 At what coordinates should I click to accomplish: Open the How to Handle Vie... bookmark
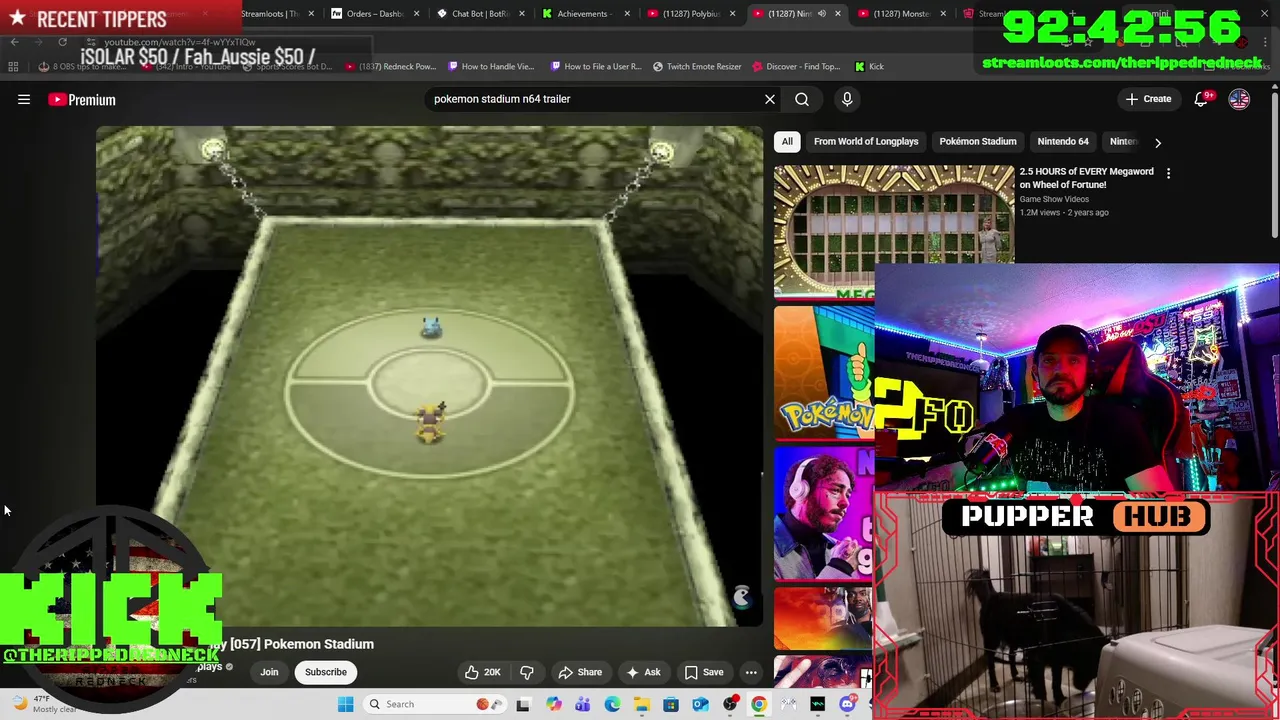[x=491, y=67]
